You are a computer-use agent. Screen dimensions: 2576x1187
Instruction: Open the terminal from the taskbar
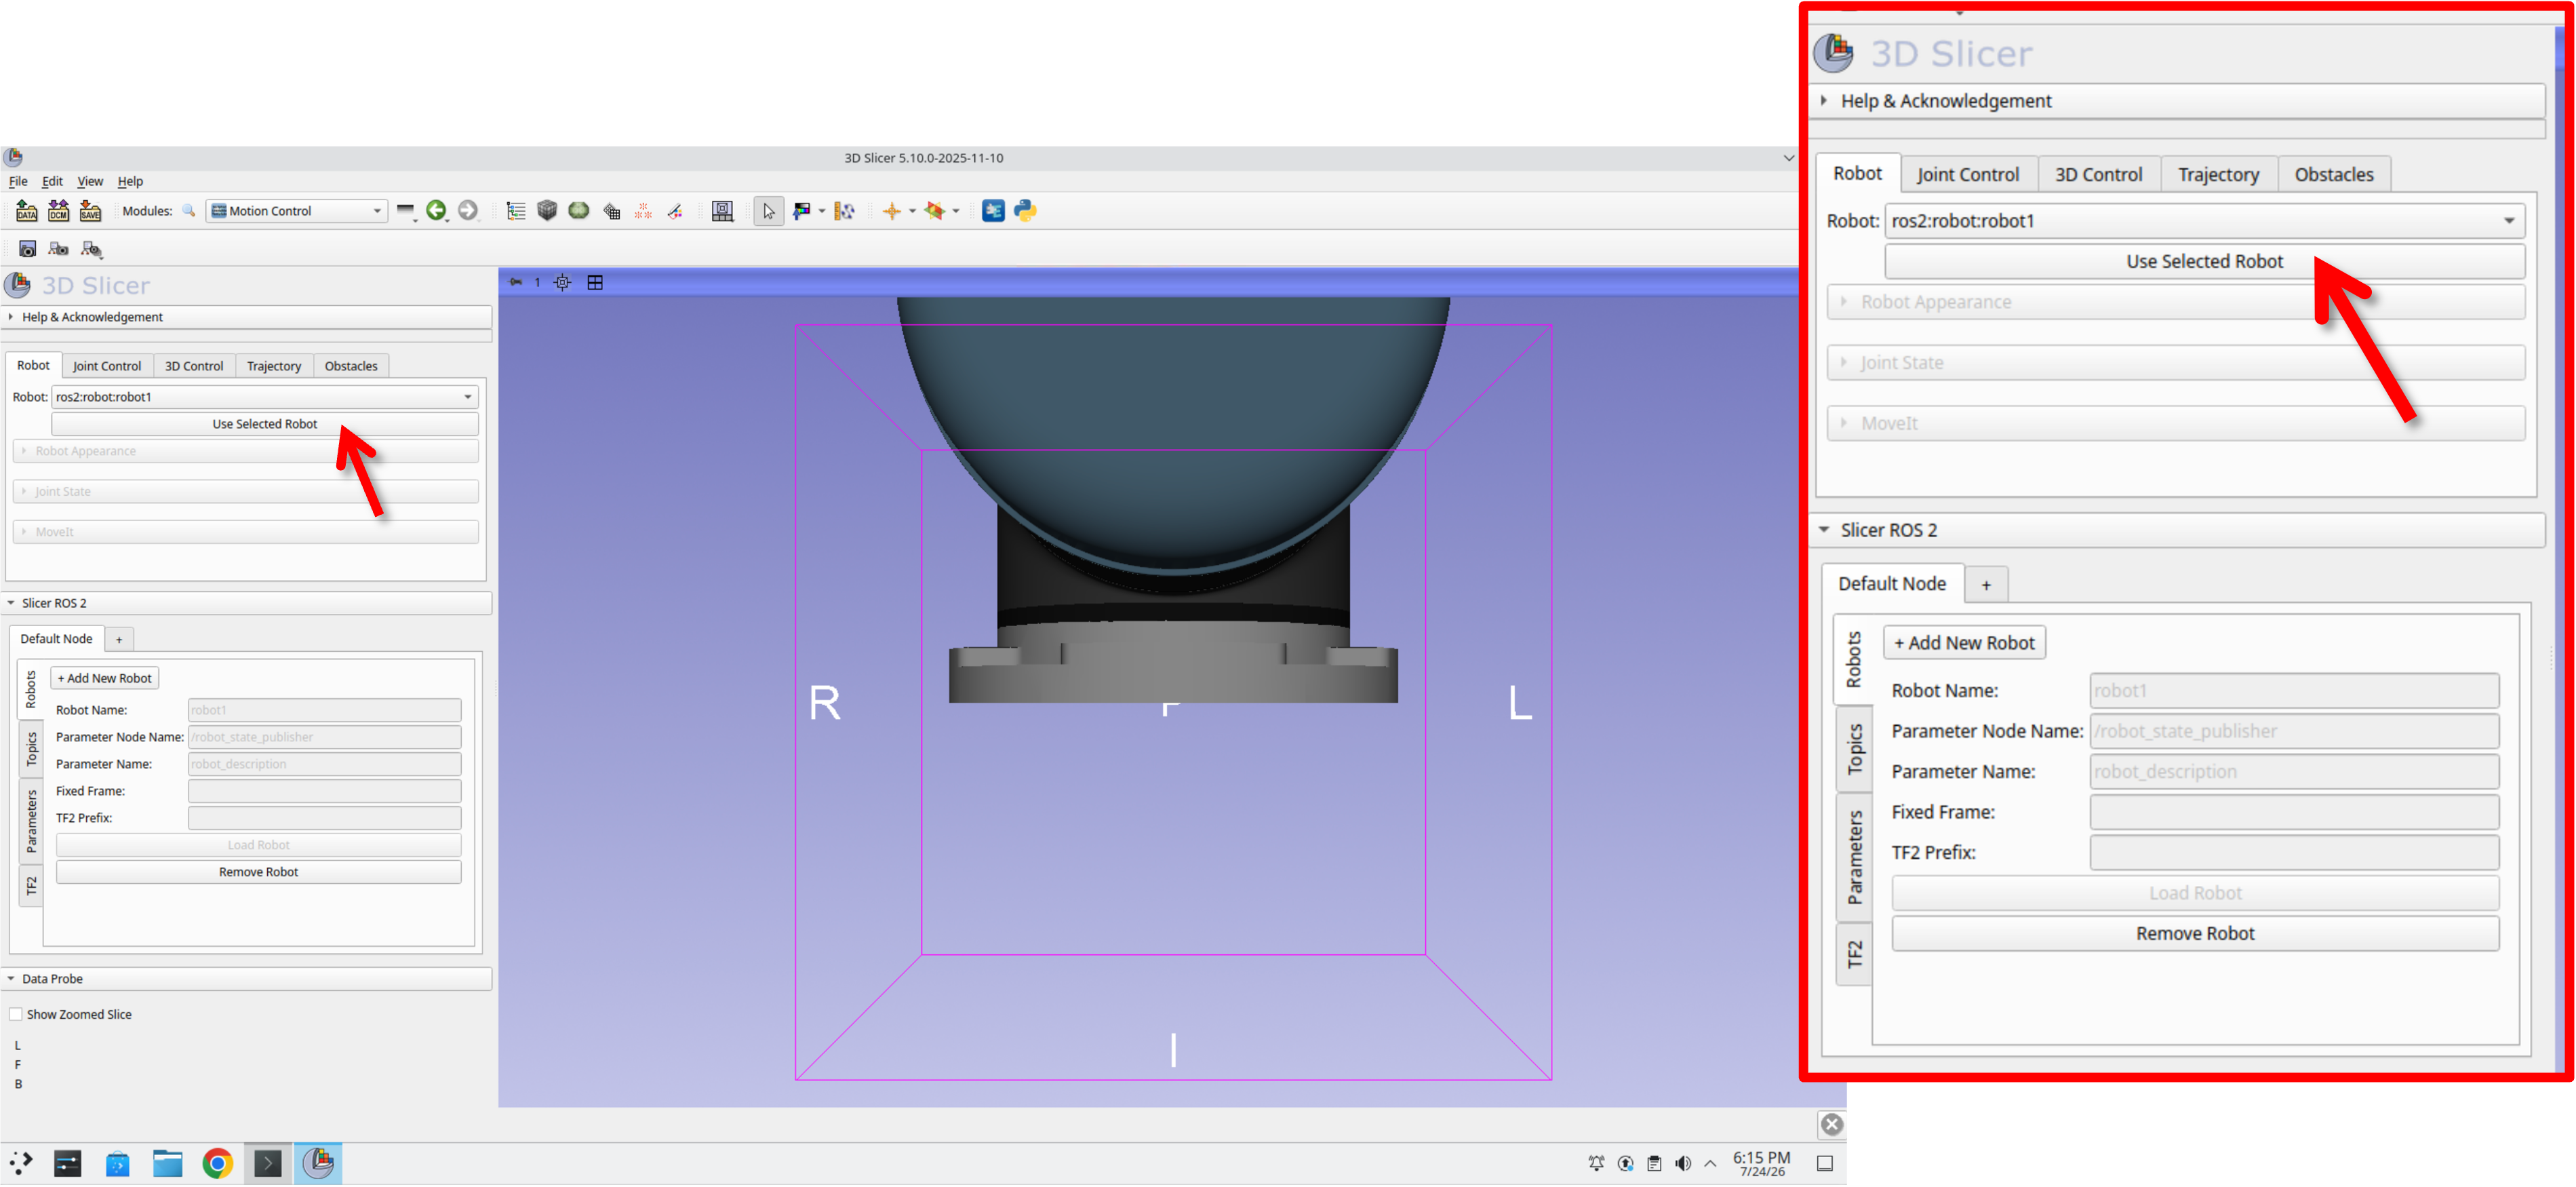pyautogui.click(x=268, y=1164)
